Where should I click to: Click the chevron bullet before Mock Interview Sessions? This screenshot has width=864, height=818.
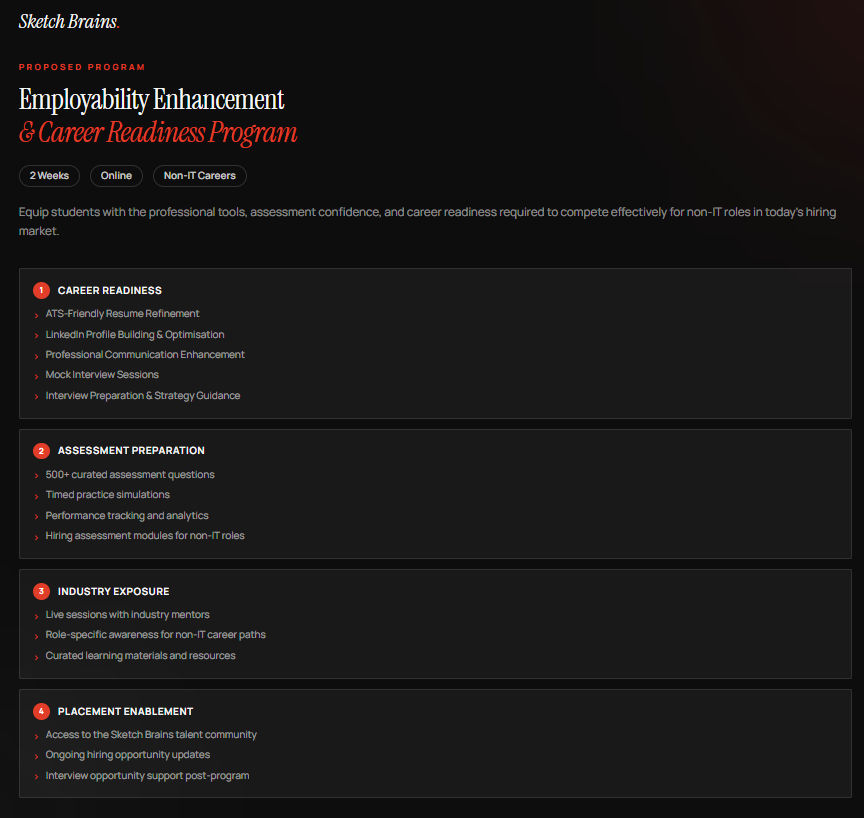[x=36, y=377]
